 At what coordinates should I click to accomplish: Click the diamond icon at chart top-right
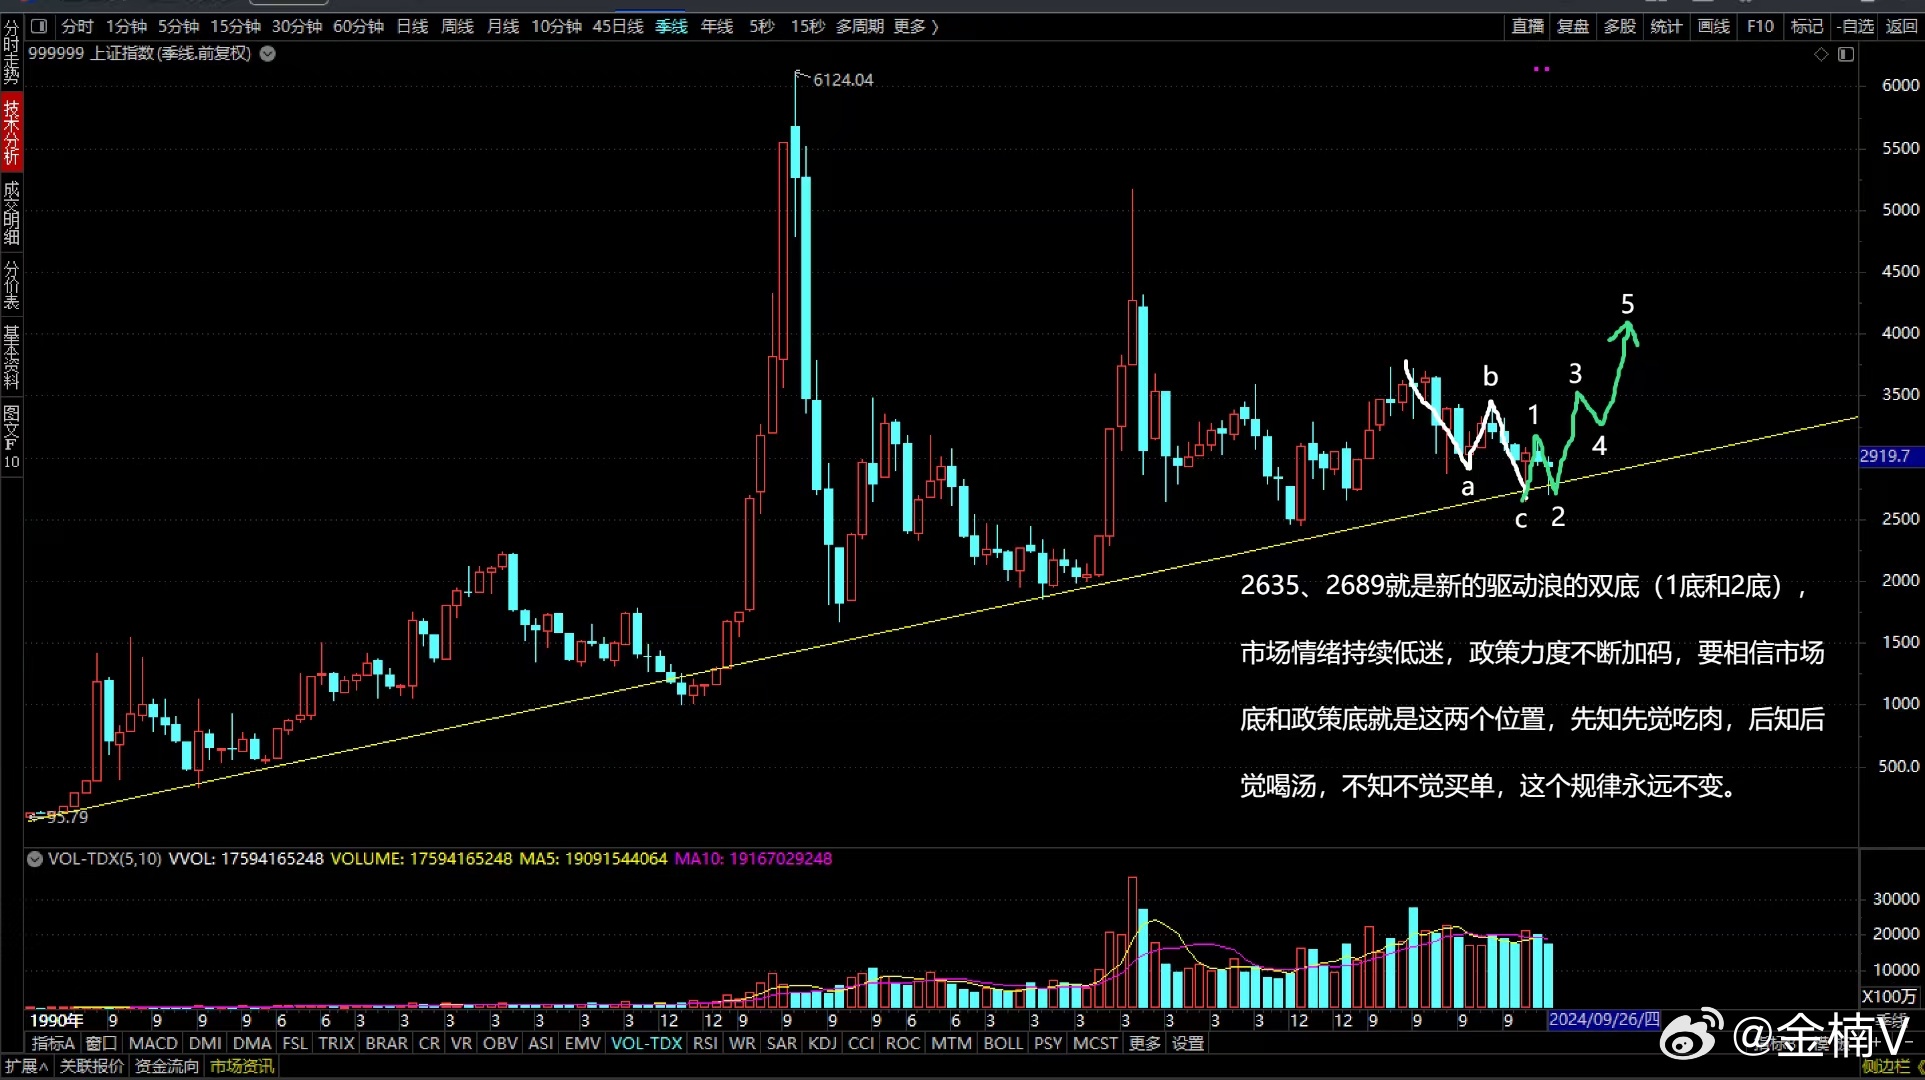[x=1821, y=54]
